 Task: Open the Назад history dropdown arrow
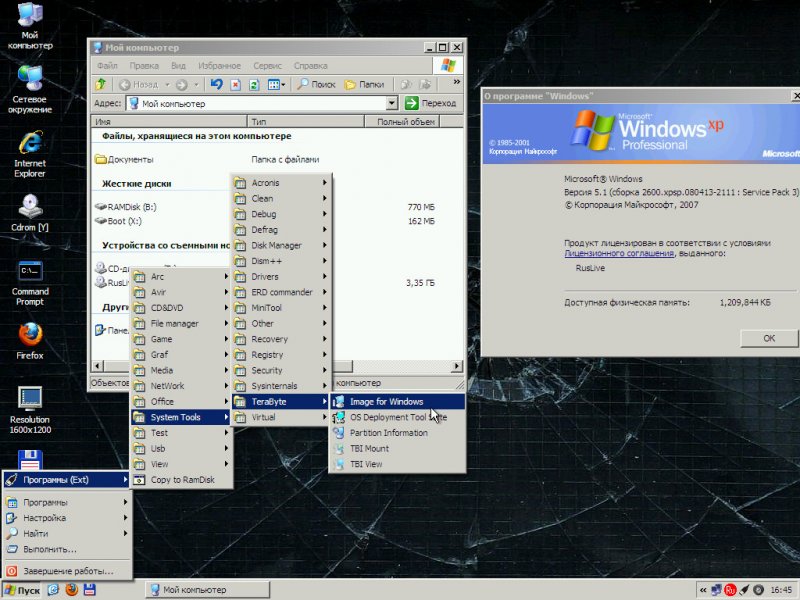click(167, 84)
